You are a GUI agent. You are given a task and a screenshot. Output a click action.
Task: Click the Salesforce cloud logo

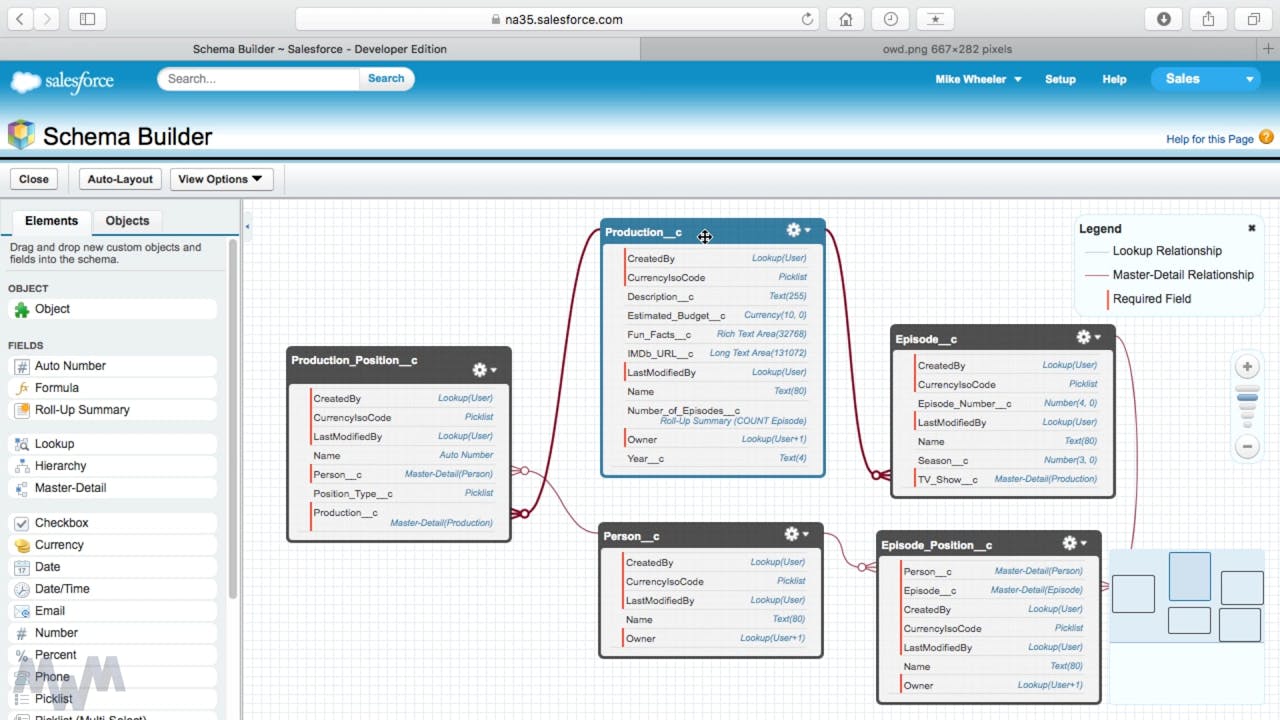click(x=62, y=81)
